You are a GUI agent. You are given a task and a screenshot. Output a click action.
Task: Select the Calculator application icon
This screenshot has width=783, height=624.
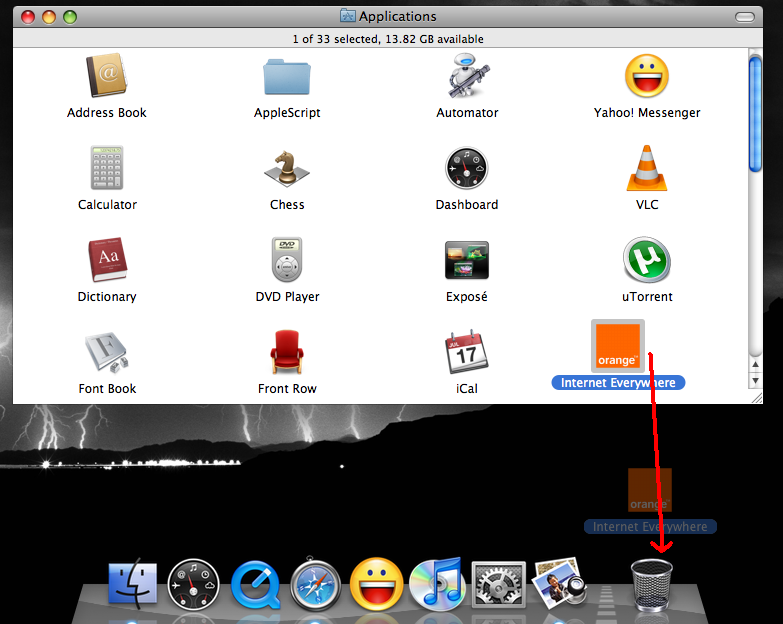point(107,168)
